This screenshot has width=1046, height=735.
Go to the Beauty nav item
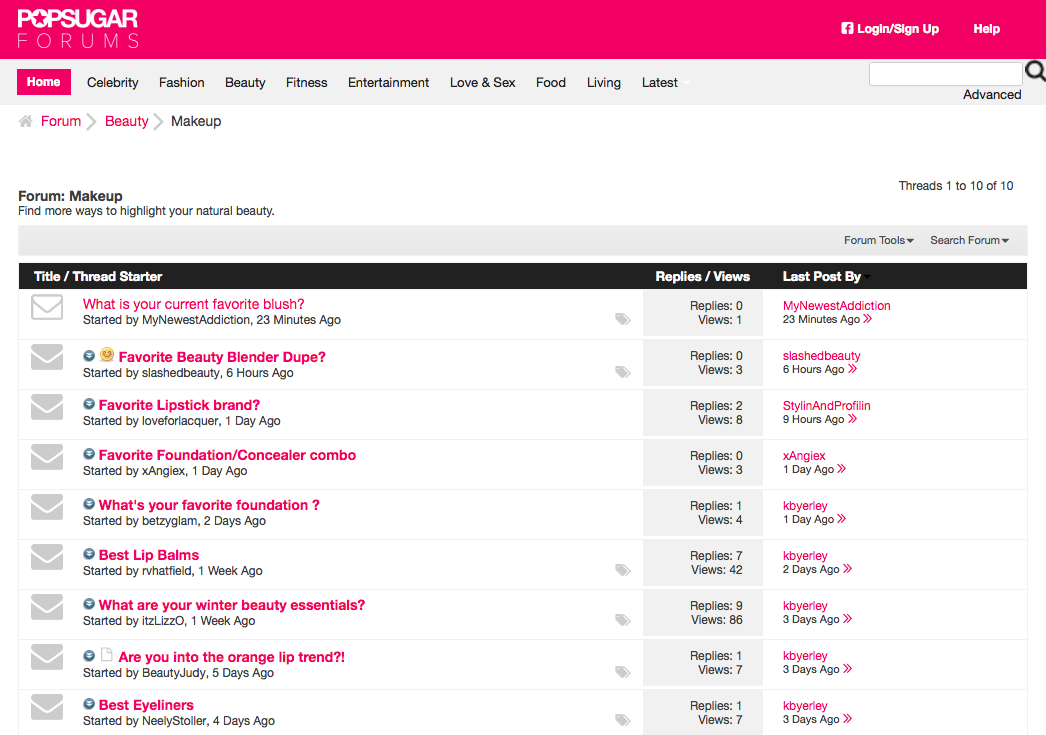(245, 83)
